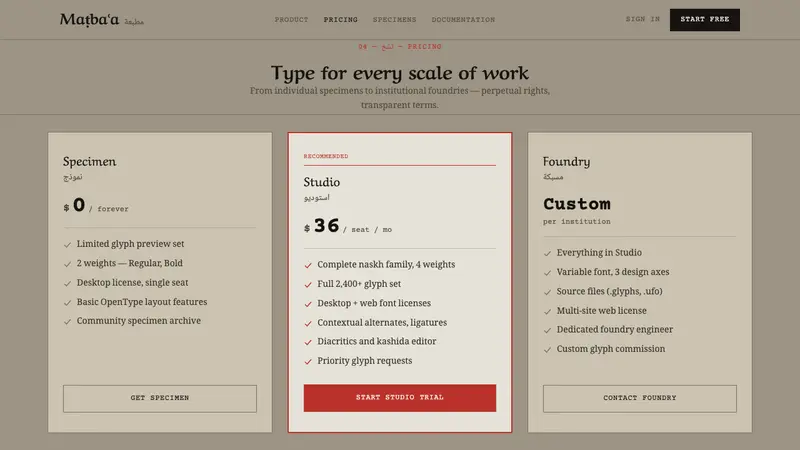Click 'Multi-site web license' feature text

pos(601,311)
